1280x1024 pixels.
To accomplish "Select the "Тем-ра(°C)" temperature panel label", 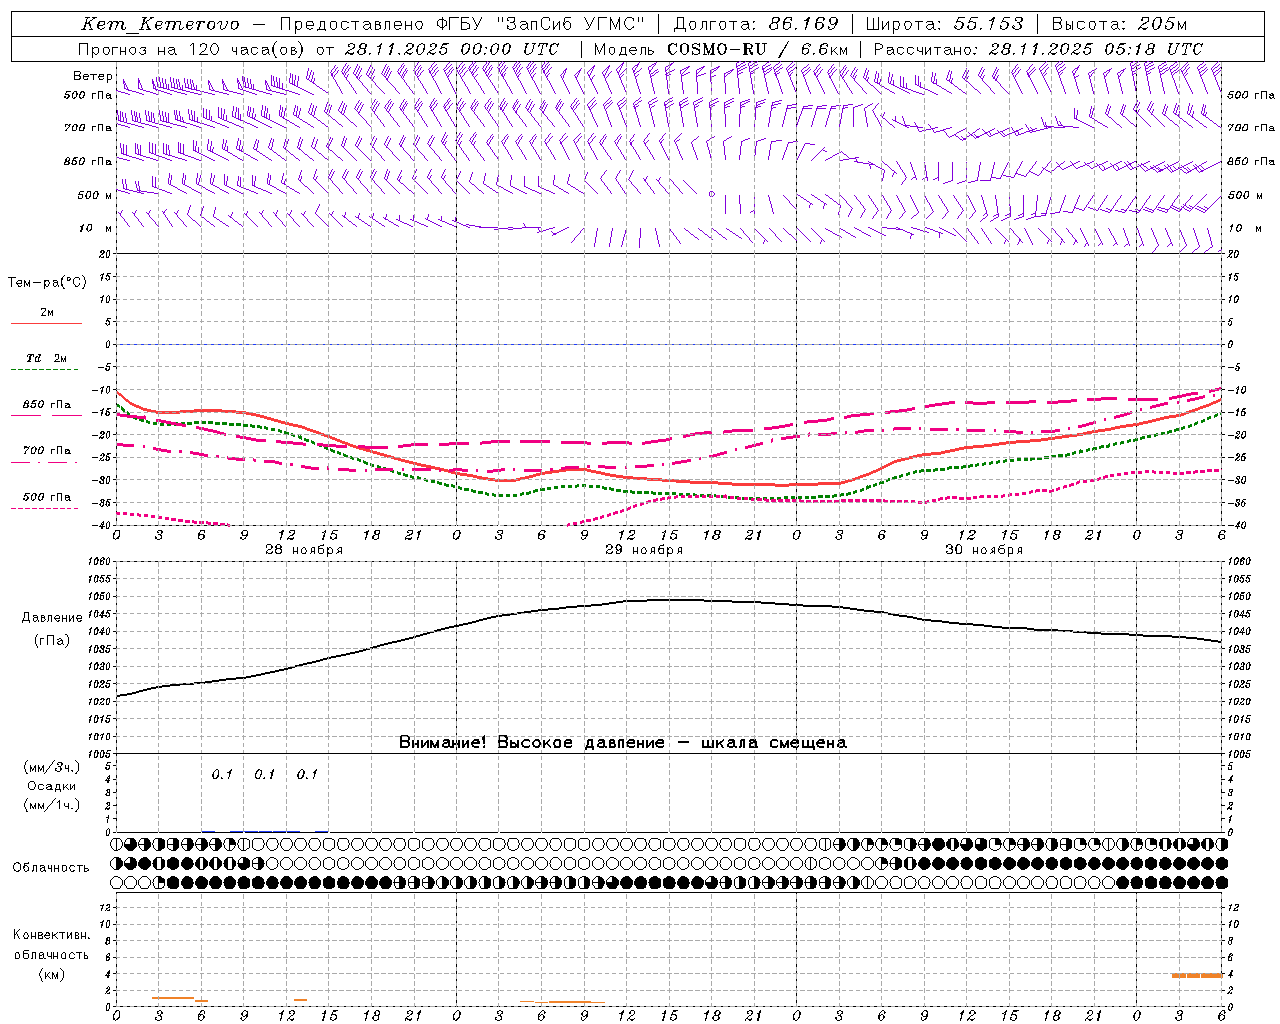I will [x=47, y=283].
